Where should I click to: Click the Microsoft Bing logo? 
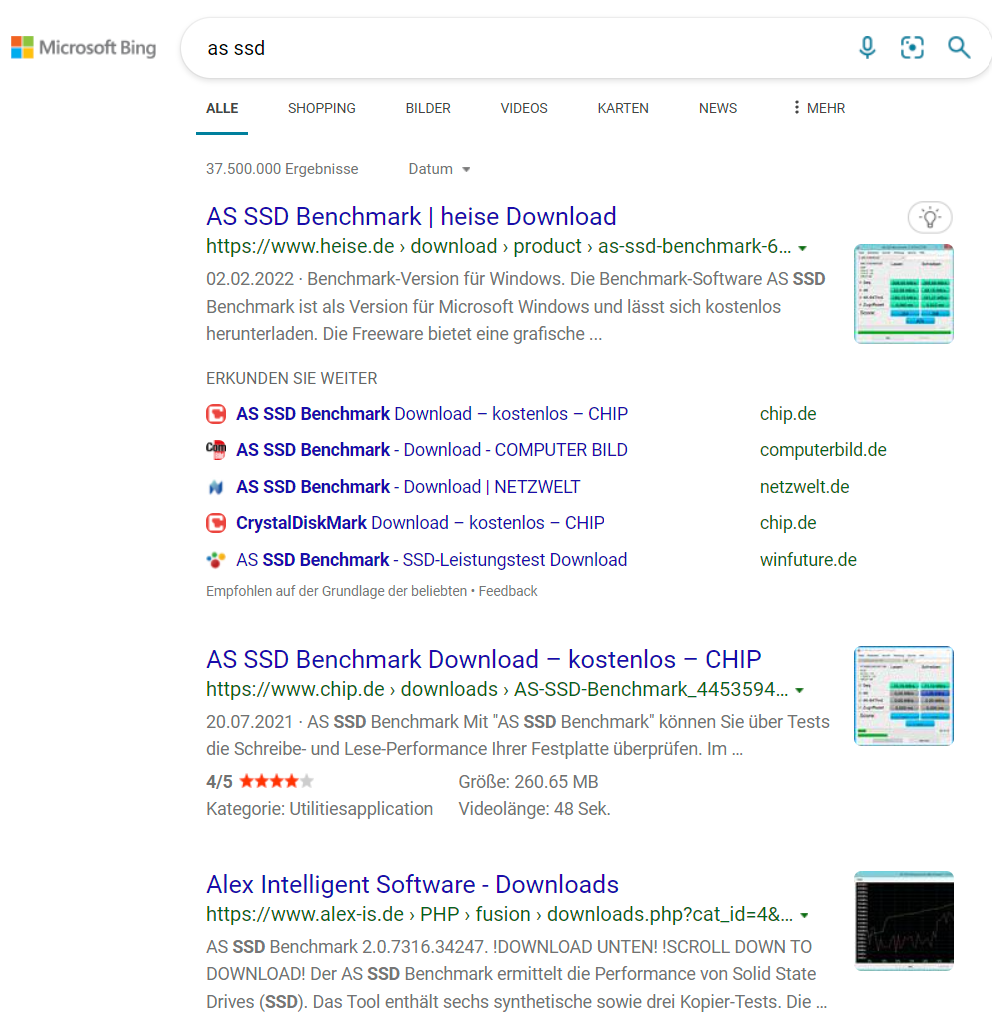[83, 48]
